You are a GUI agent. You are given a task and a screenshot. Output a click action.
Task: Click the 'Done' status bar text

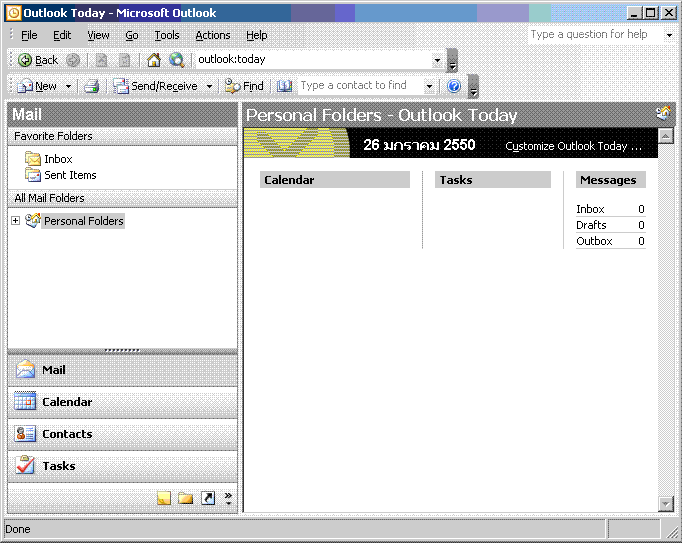coord(18,529)
